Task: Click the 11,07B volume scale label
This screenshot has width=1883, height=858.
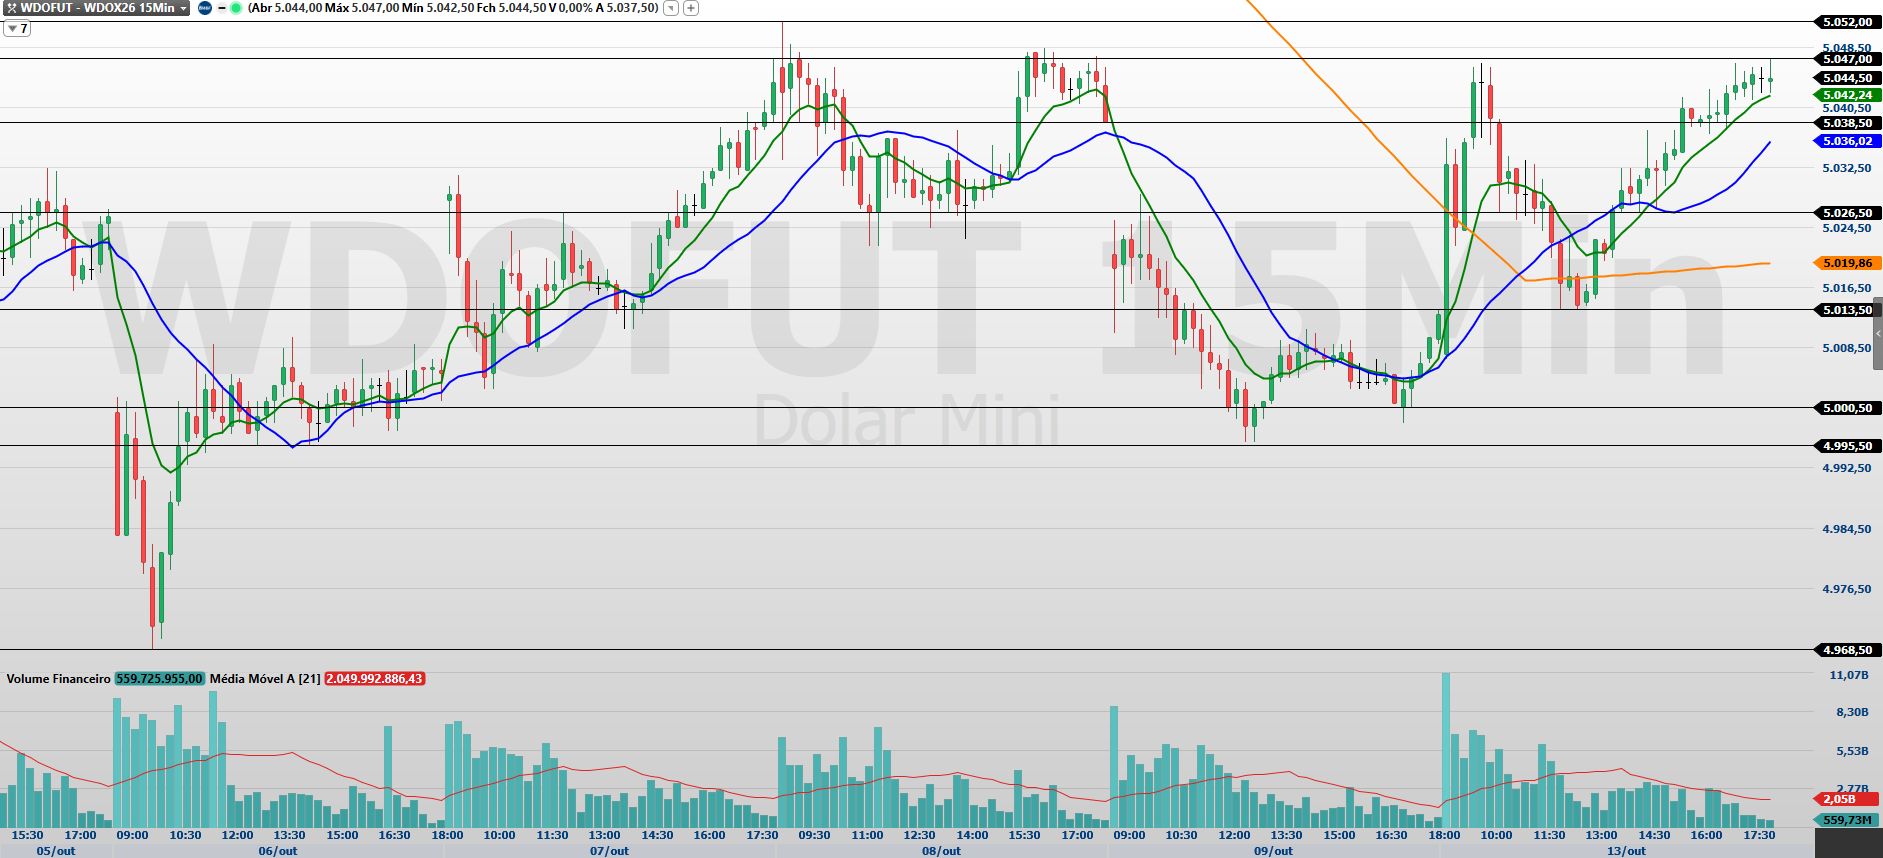Action: pyautogui.click(x=1849, y=675)
